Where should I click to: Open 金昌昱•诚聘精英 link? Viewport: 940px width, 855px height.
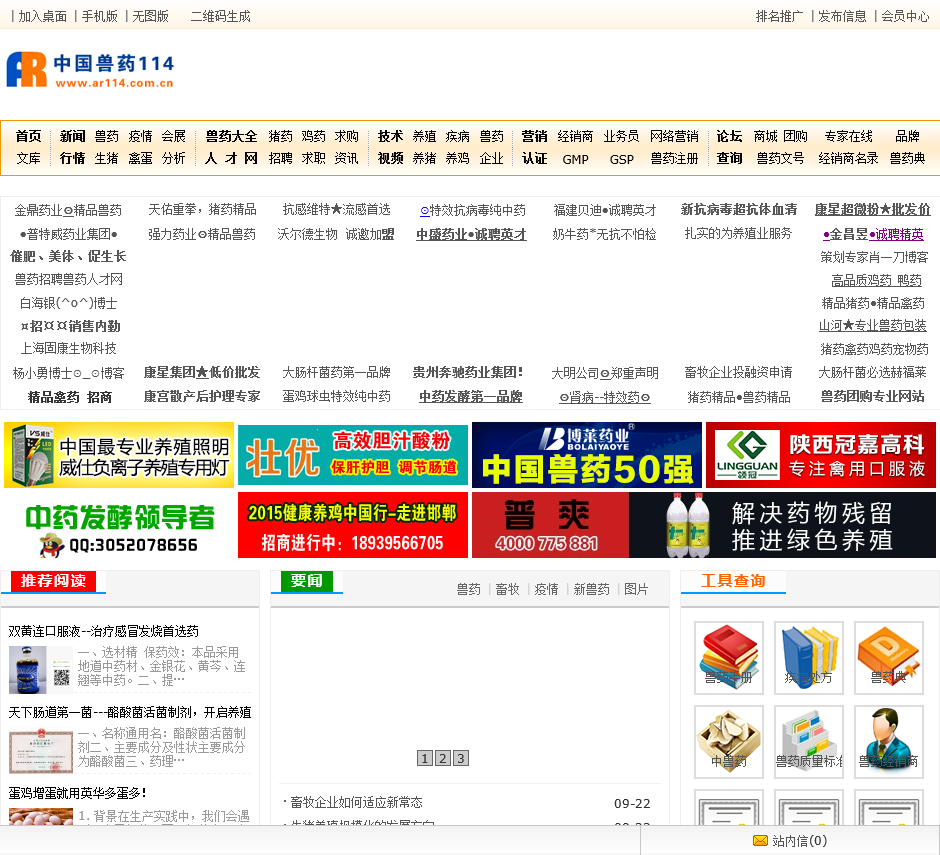click(x=873, y=234)
